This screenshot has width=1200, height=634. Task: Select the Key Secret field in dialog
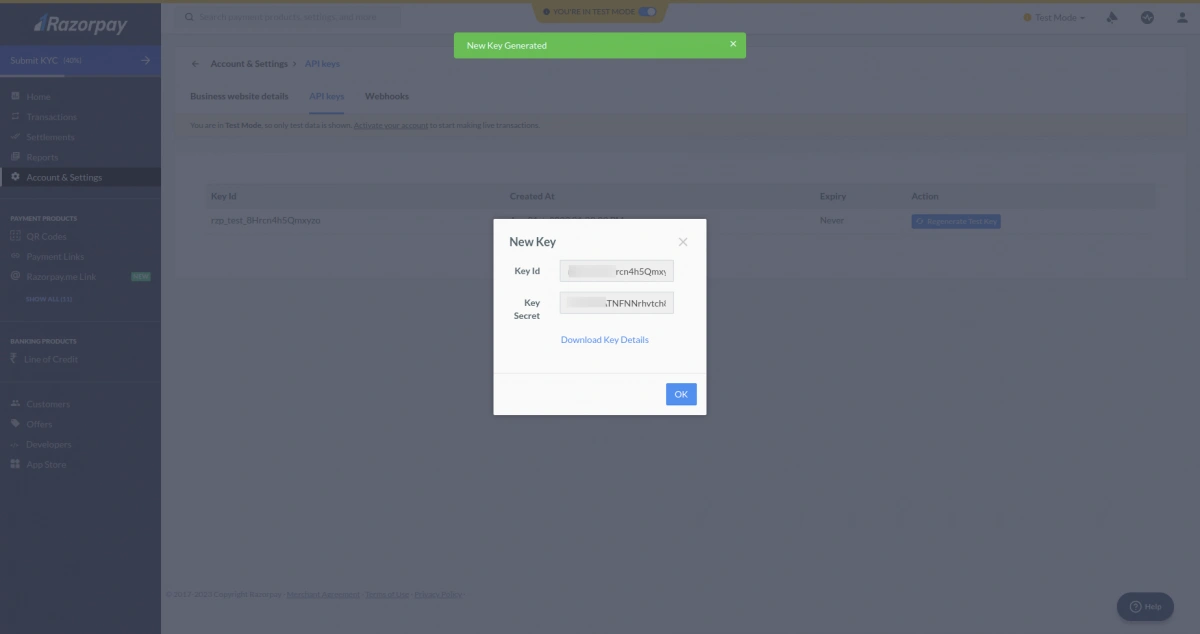click(617, 302)
